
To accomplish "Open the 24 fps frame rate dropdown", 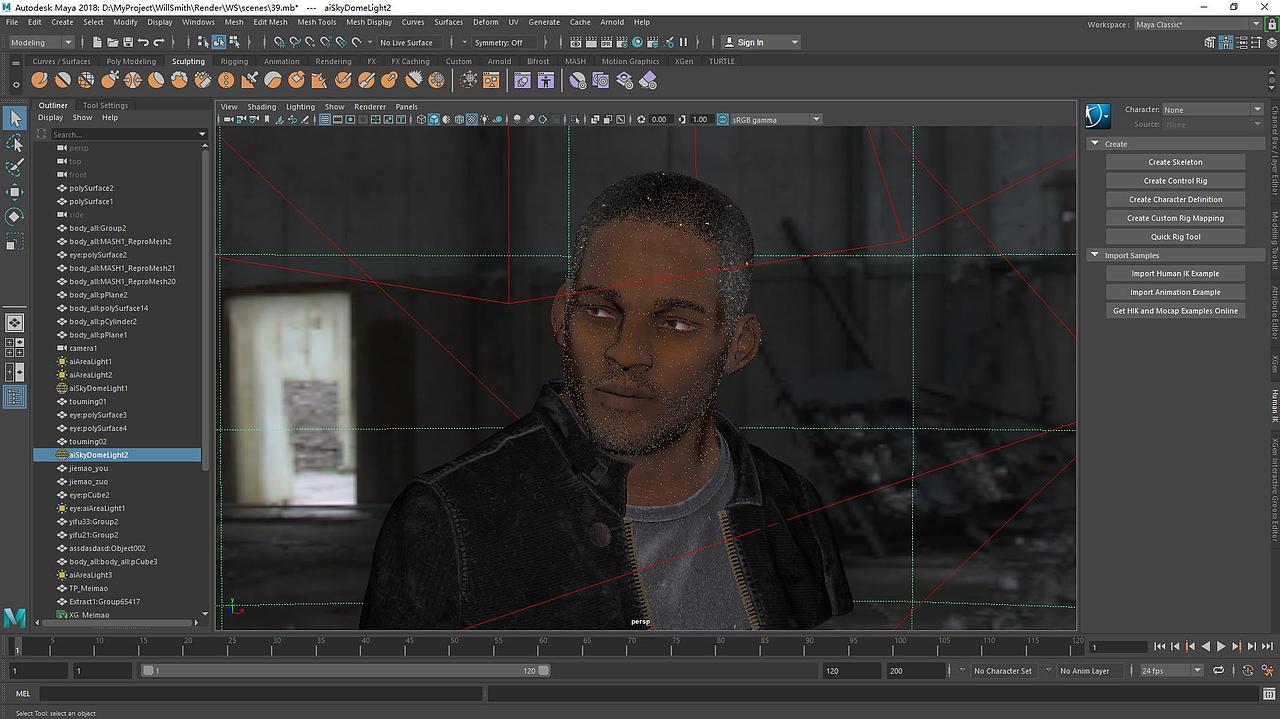I will click(x=1171, y=671).
